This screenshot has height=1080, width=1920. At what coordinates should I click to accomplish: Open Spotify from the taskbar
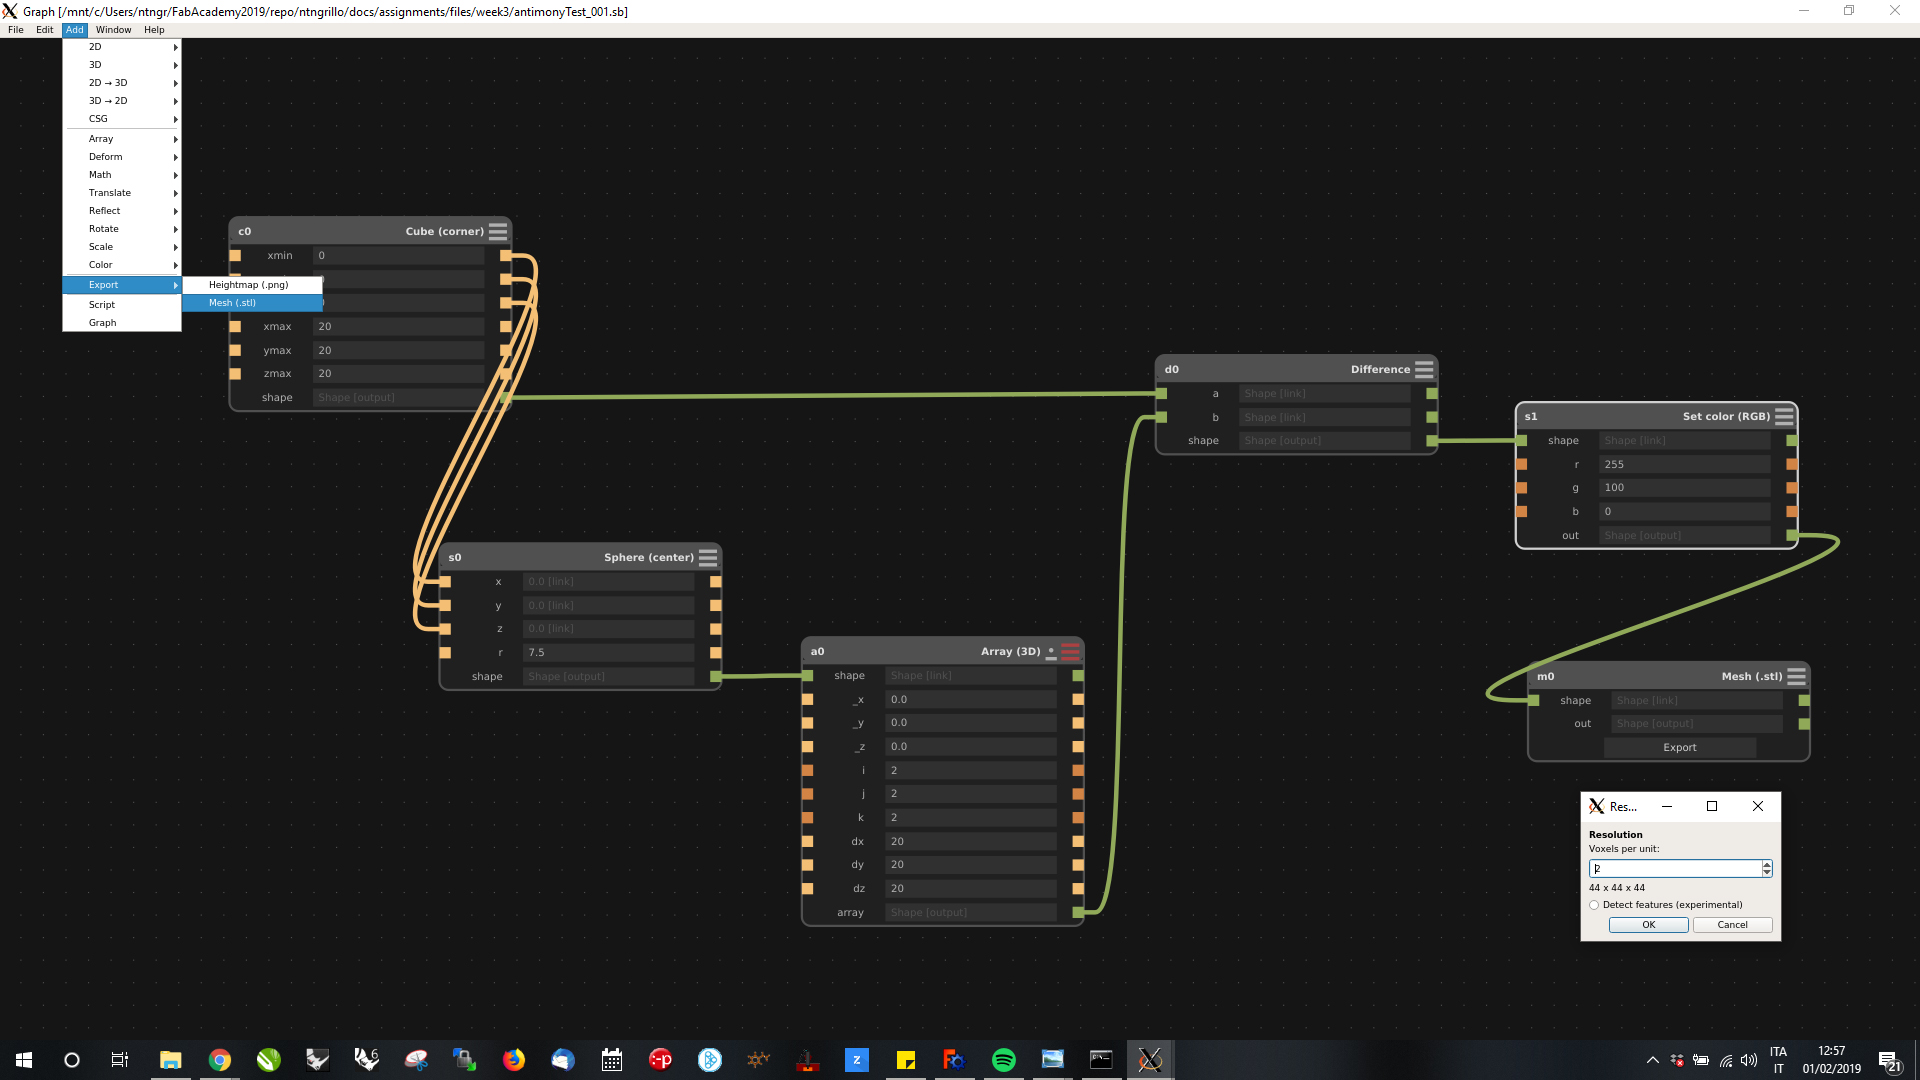coord(1003,1060)
